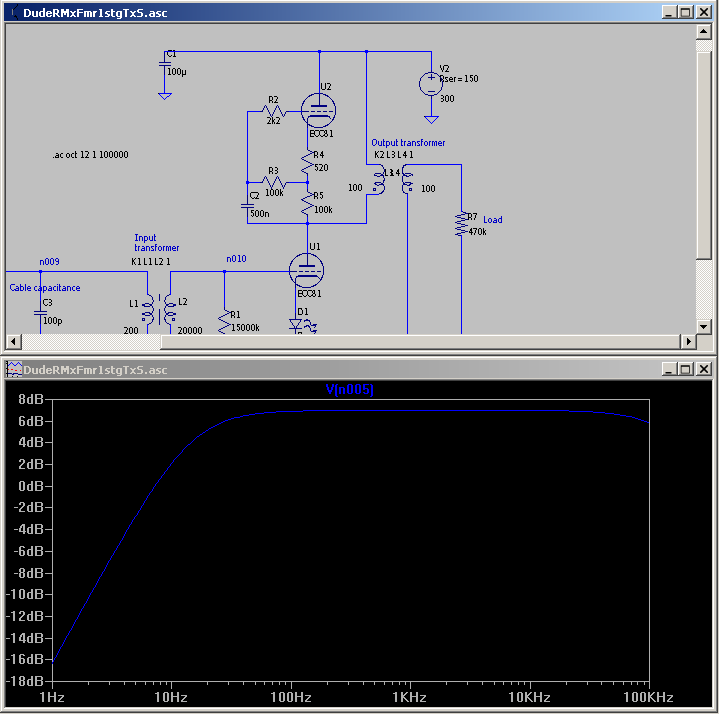Select inductor L1 of input transformer
This screenshot has height=715, width=719.
148,310
